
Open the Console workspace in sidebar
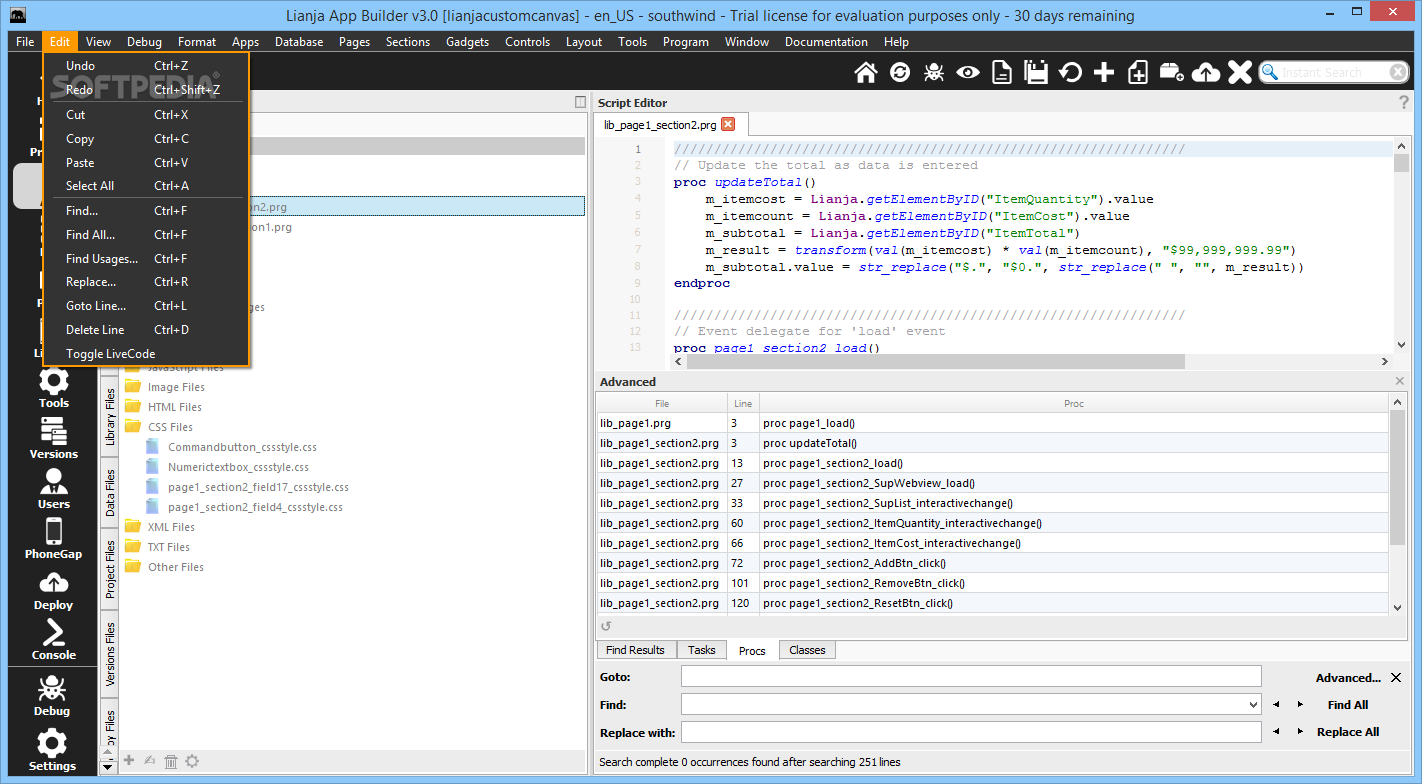[53, 640]
